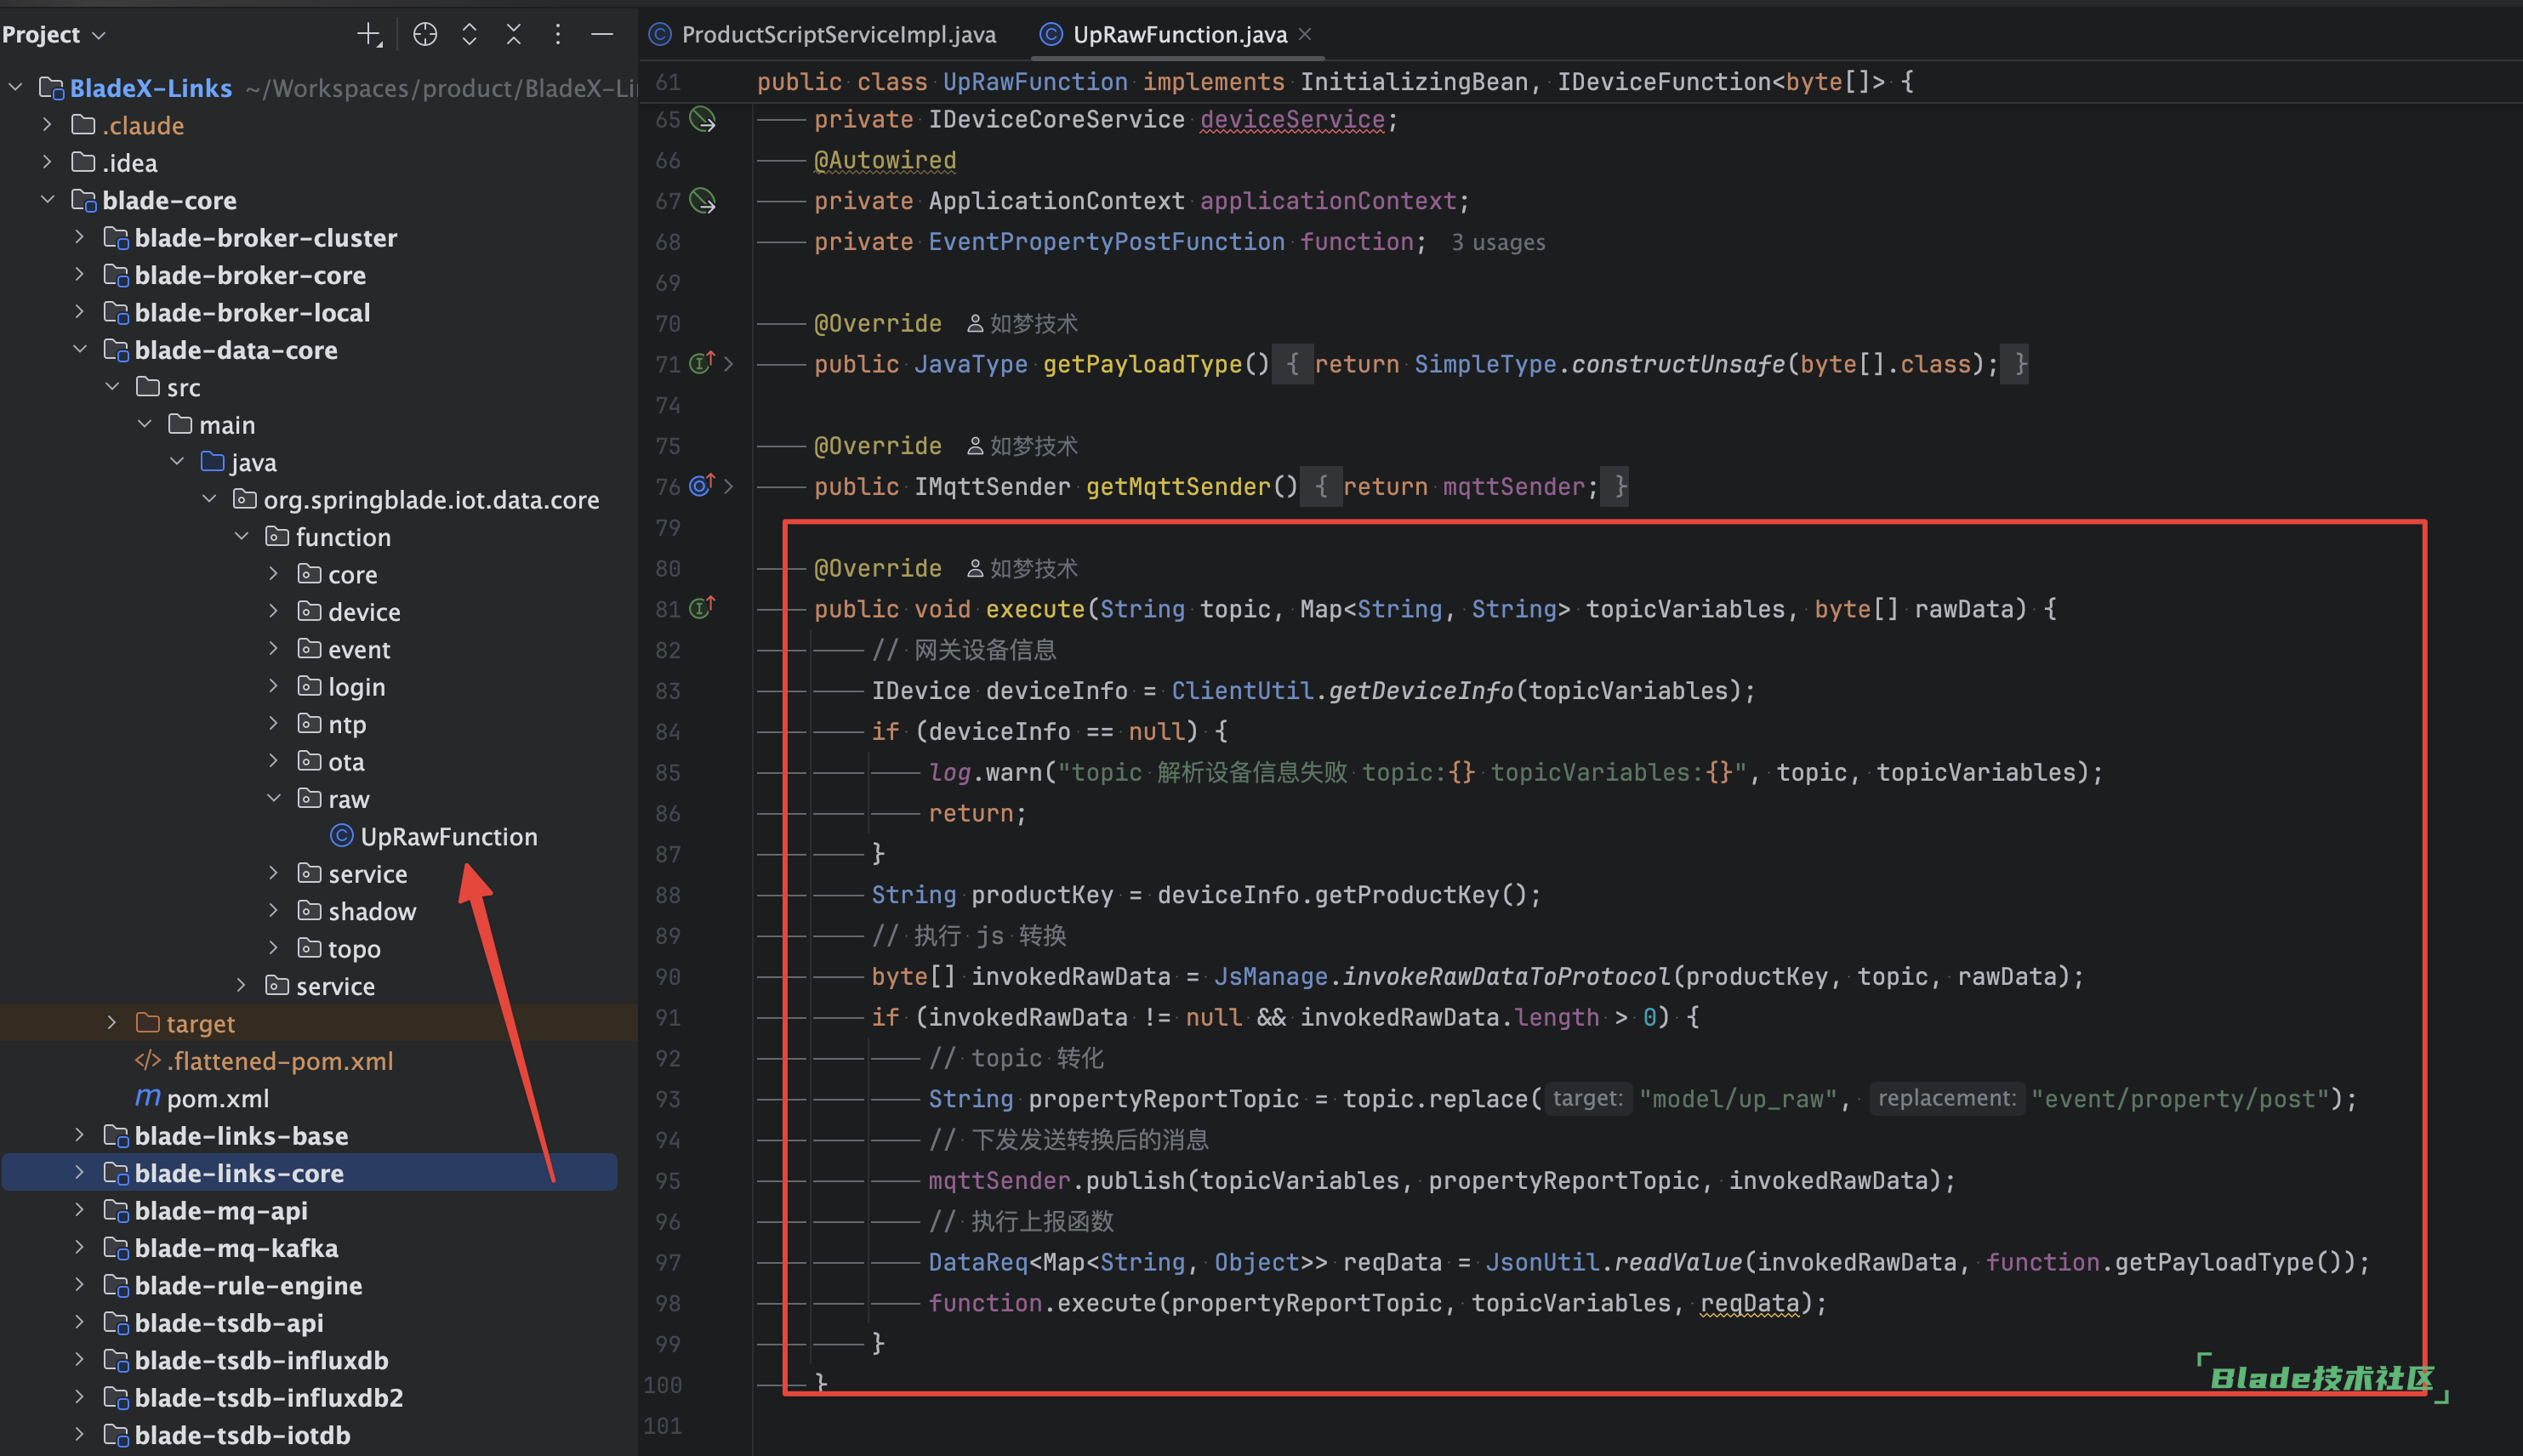Click Spring bean gutter icon line 65
This screenshot has width=2523, height=1456.
(x=703, y=120)
